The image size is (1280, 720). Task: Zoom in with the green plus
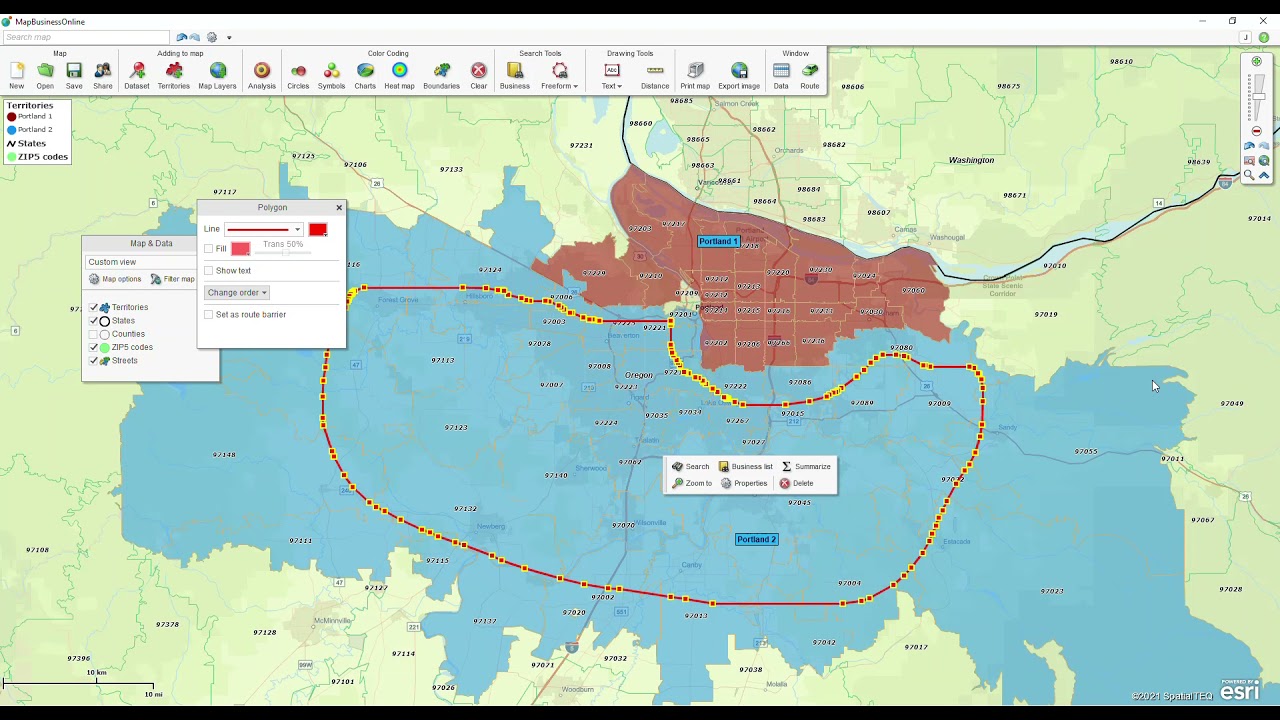pos(1257,61)
